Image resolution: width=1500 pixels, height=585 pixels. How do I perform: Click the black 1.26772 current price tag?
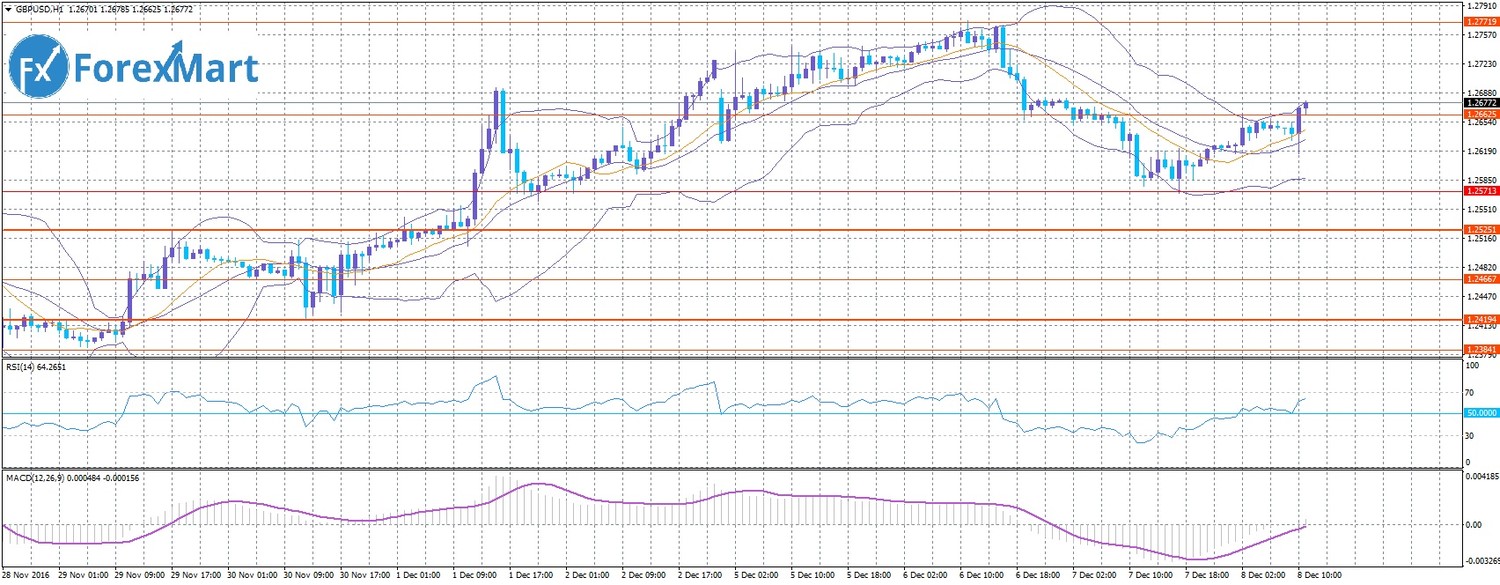(x=1480, y=102)
